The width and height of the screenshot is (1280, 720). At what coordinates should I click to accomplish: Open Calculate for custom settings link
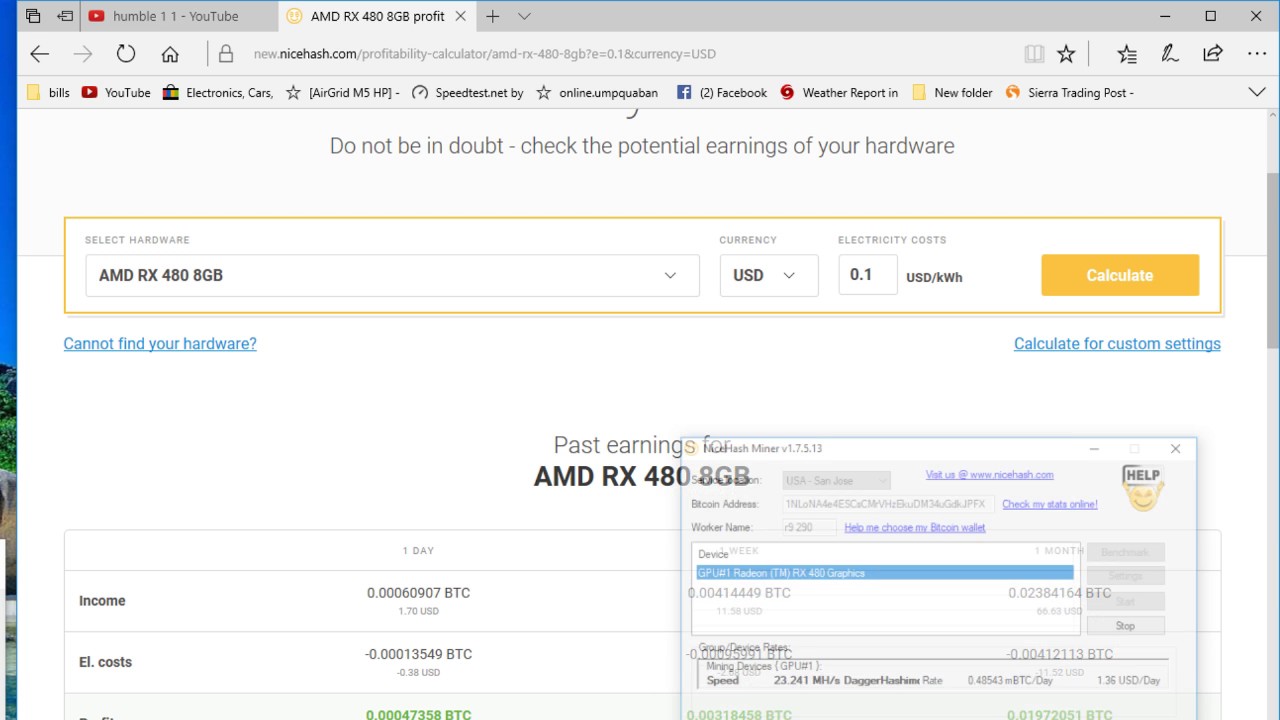point(1117,343)
